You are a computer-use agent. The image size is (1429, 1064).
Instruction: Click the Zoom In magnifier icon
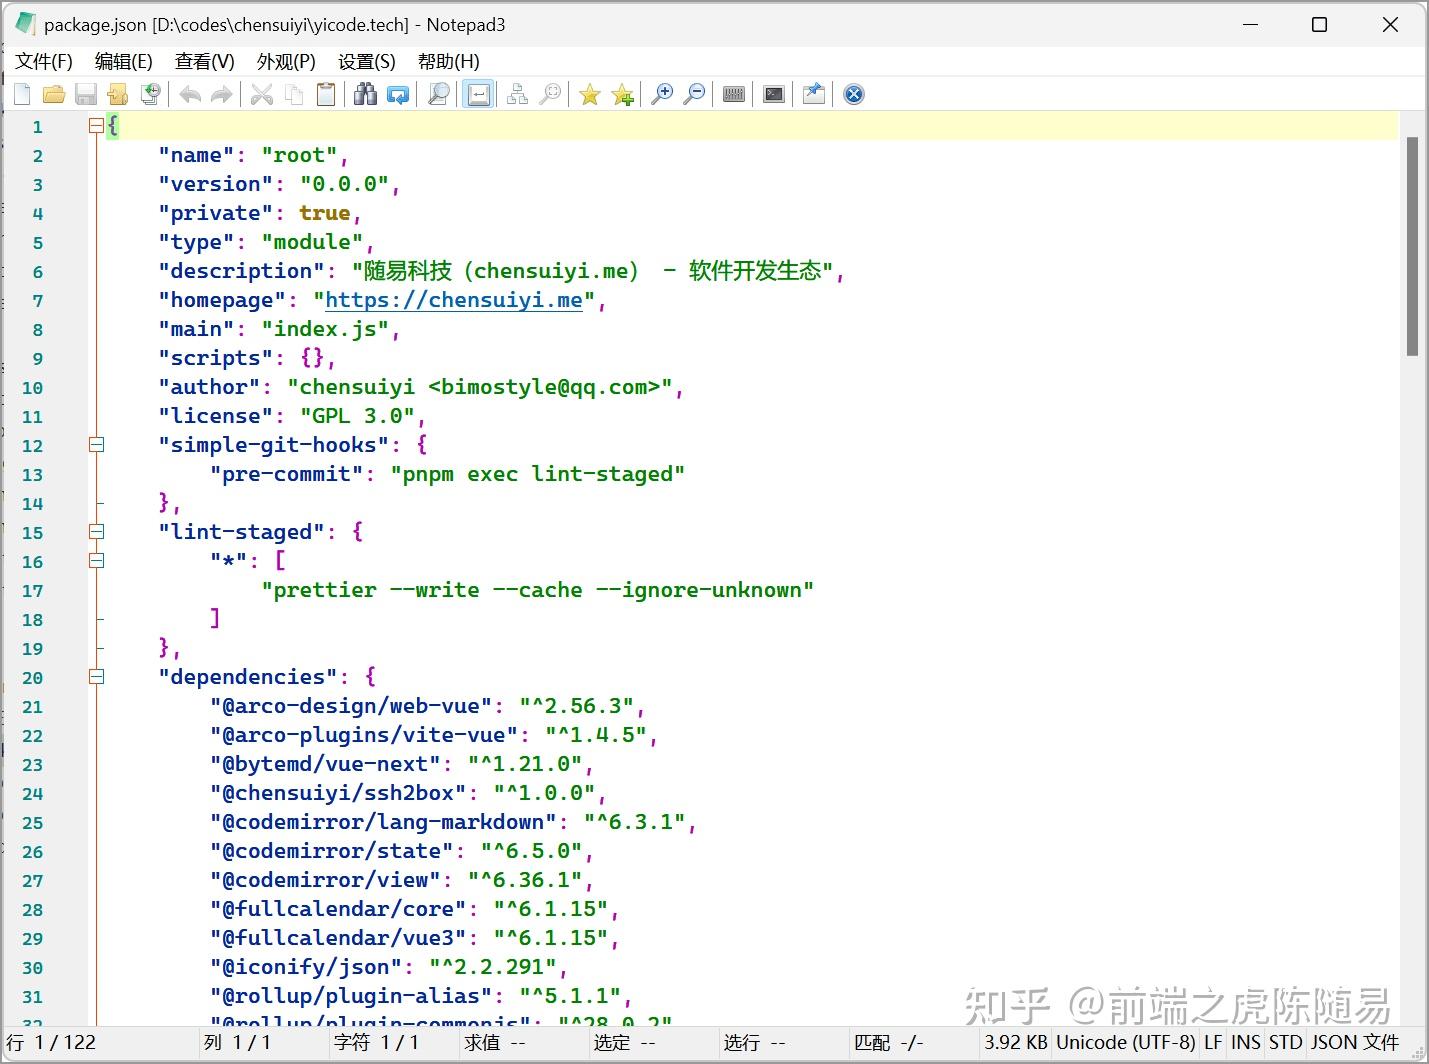pos(661,94)
